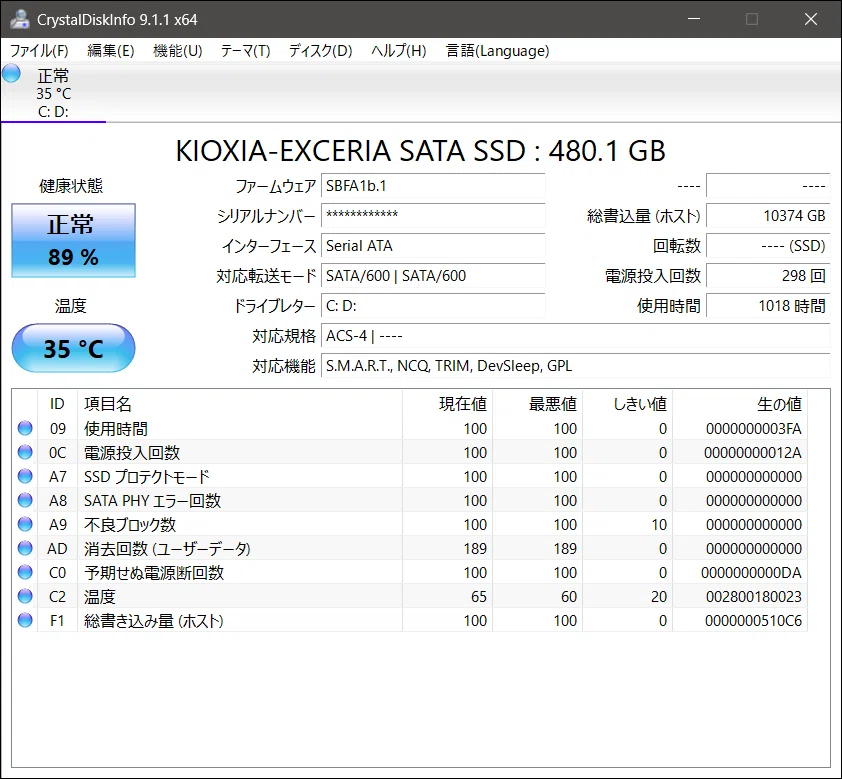Click status orb in 消去回数 (ユーザーデータ) row
The width and height of the screenshot is (842, 779).
point(25,548)
